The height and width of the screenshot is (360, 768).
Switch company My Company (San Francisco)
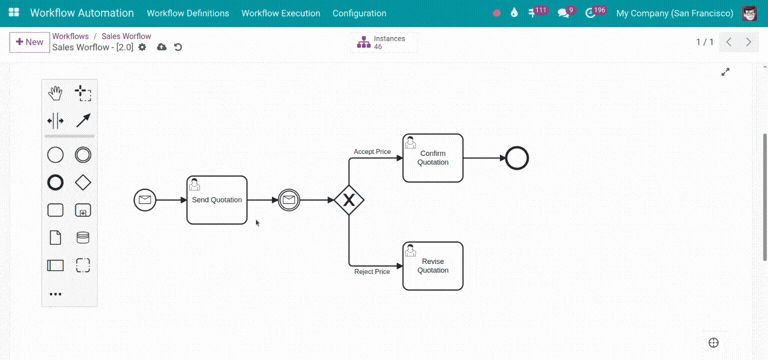(x=674, y=13)
